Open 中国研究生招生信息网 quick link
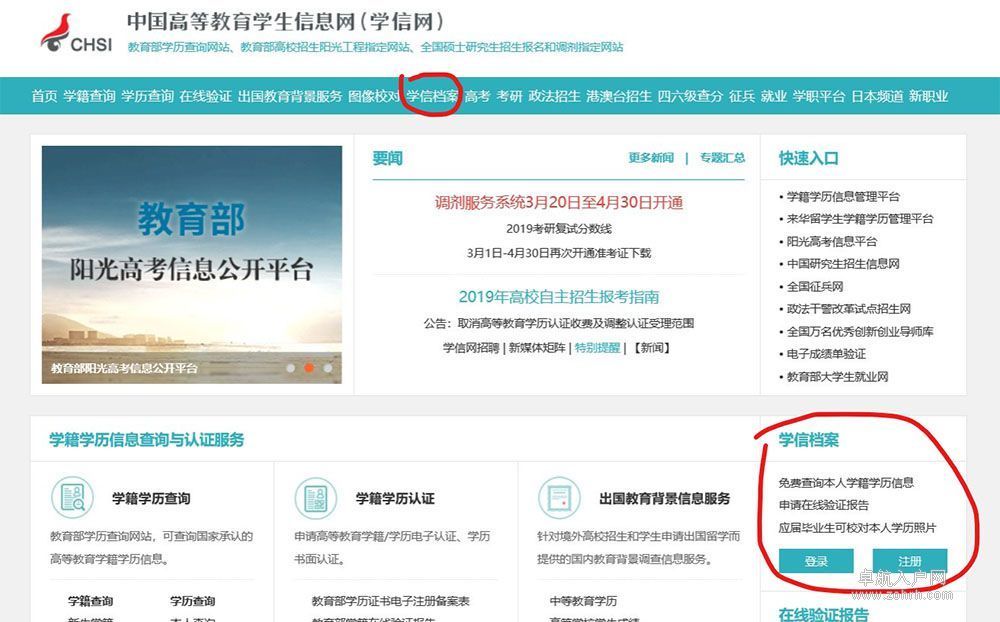The image size is (1000, 622). [x=843, y=263]
